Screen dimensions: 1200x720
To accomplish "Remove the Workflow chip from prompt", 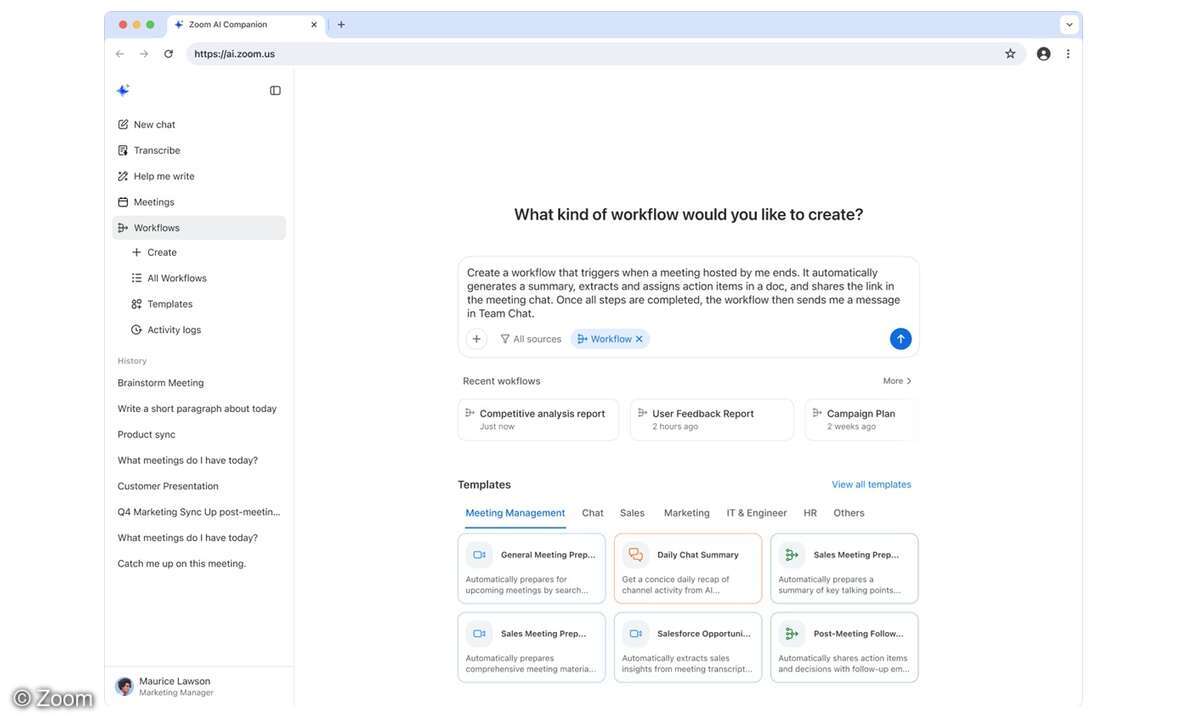I will click(x=640, y=339).
